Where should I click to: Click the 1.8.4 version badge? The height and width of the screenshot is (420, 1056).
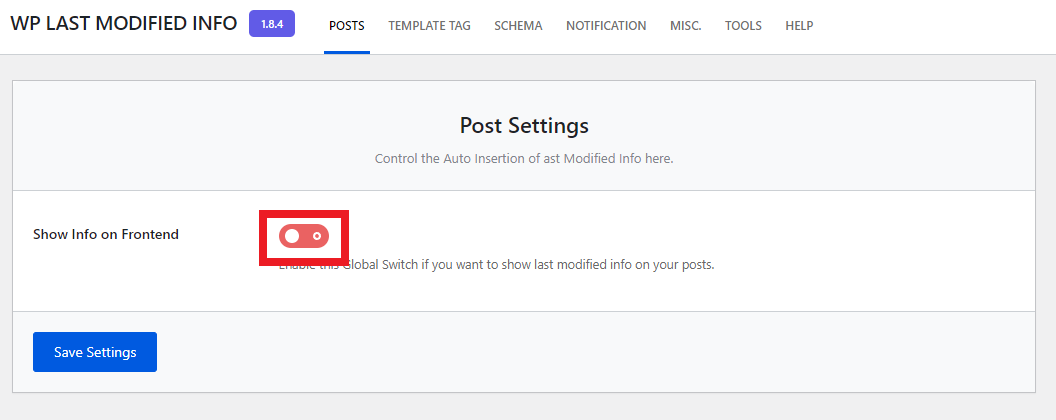click(272, 24)
